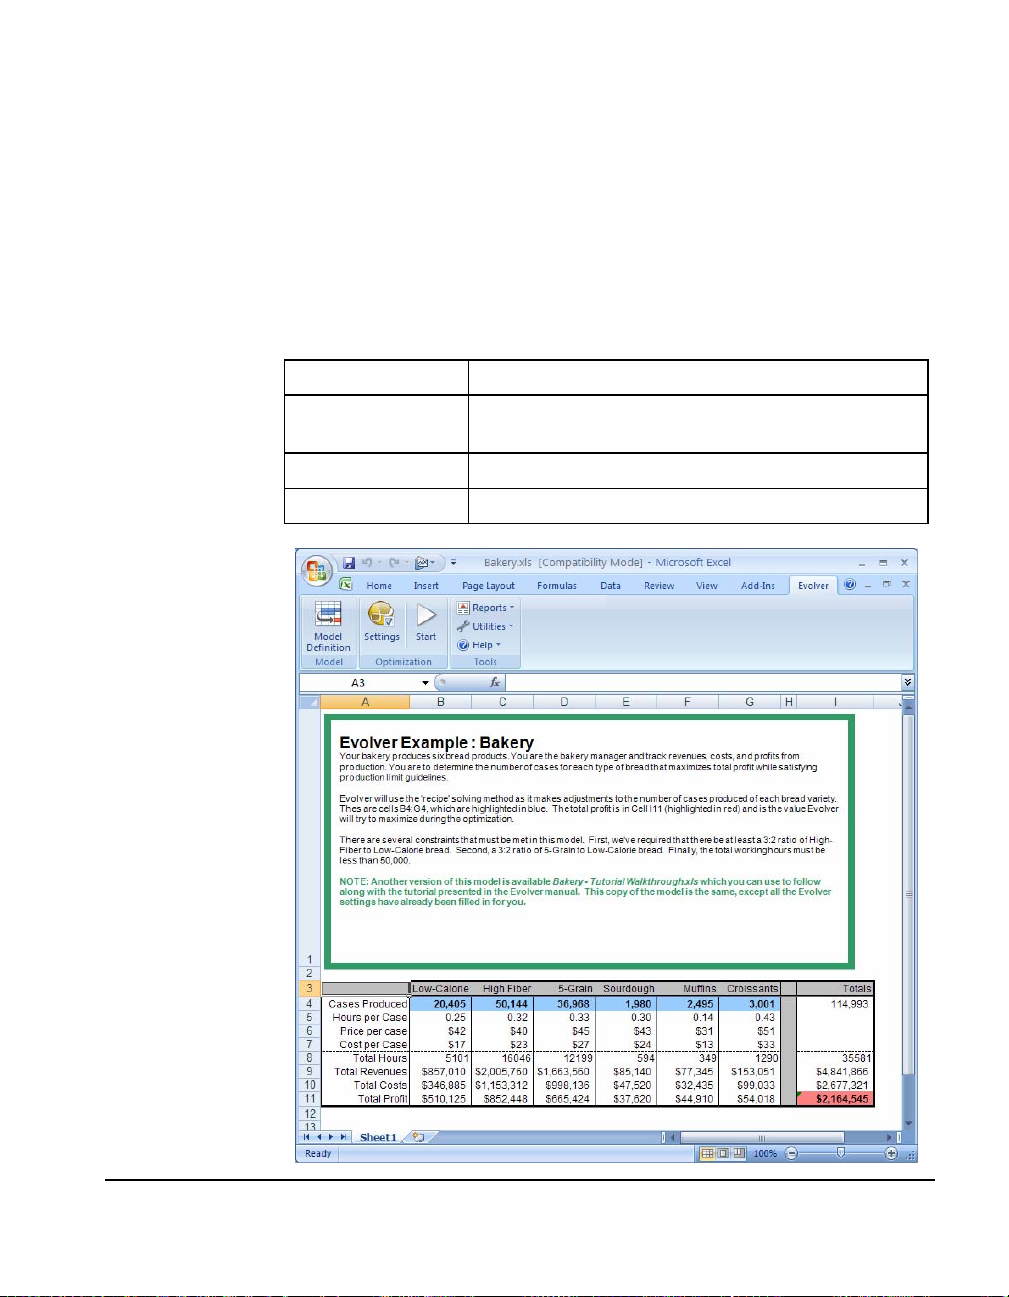Jump to first sheet tab
This screenshot has height=1297, width=1009.
pyautogui.click(x=307, y=1137)
